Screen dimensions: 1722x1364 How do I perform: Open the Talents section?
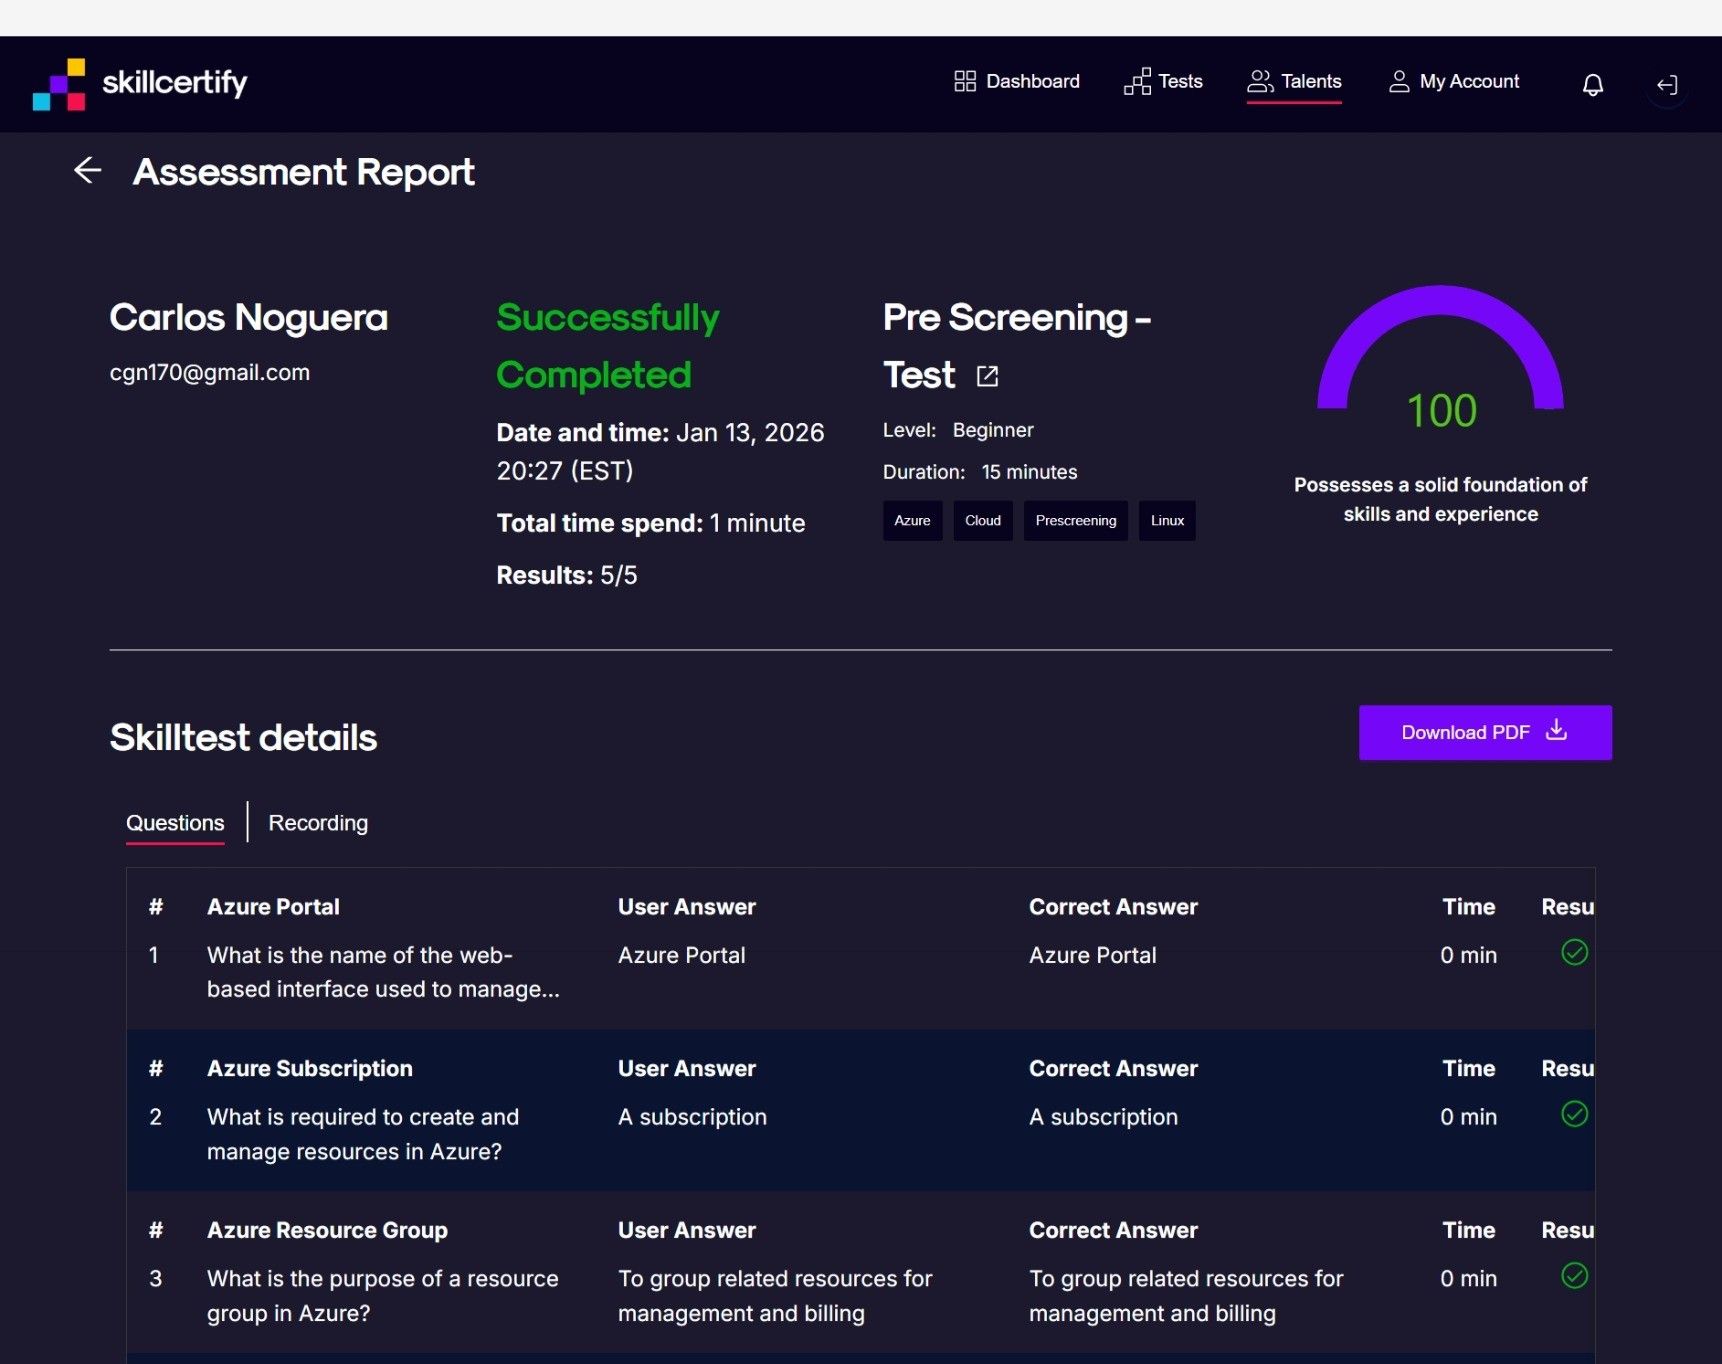click(1294, 82)
